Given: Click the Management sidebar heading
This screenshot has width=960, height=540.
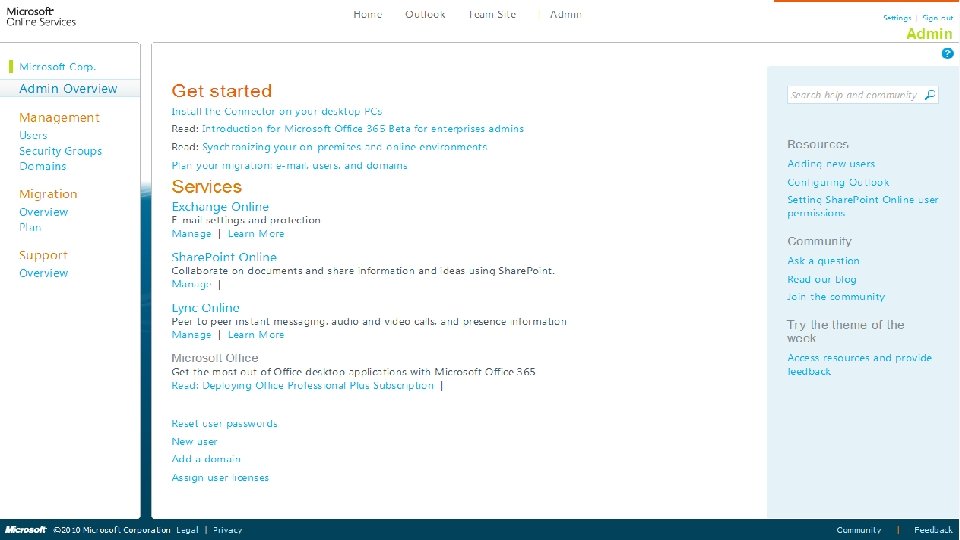Looking at the screenshot, I should click(59, 118).
